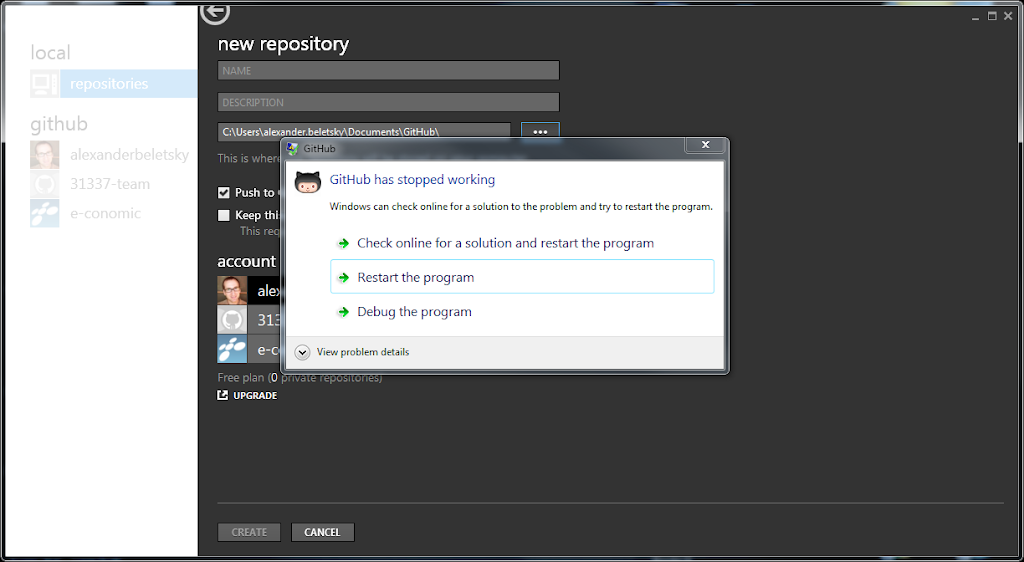This screenshot has width=1024, height=562.
Task: Click the 'new repository' heading text
Action: click(x=283, y=44)
